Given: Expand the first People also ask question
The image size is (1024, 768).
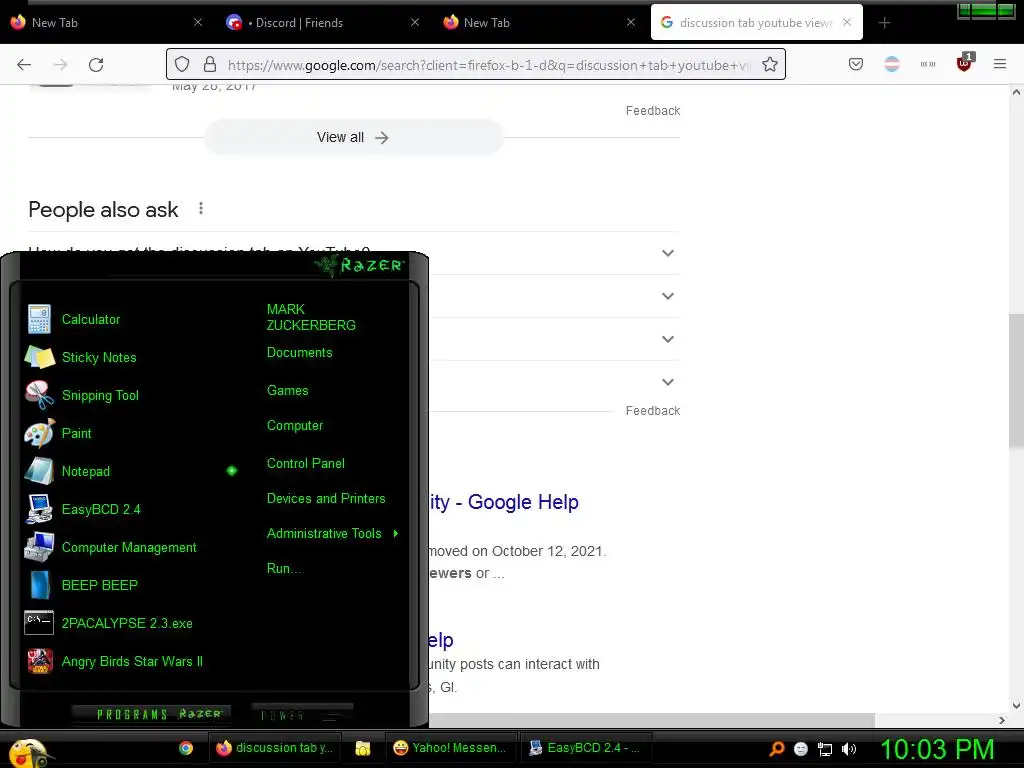Looking at the screenshot, I should (667, 253).
